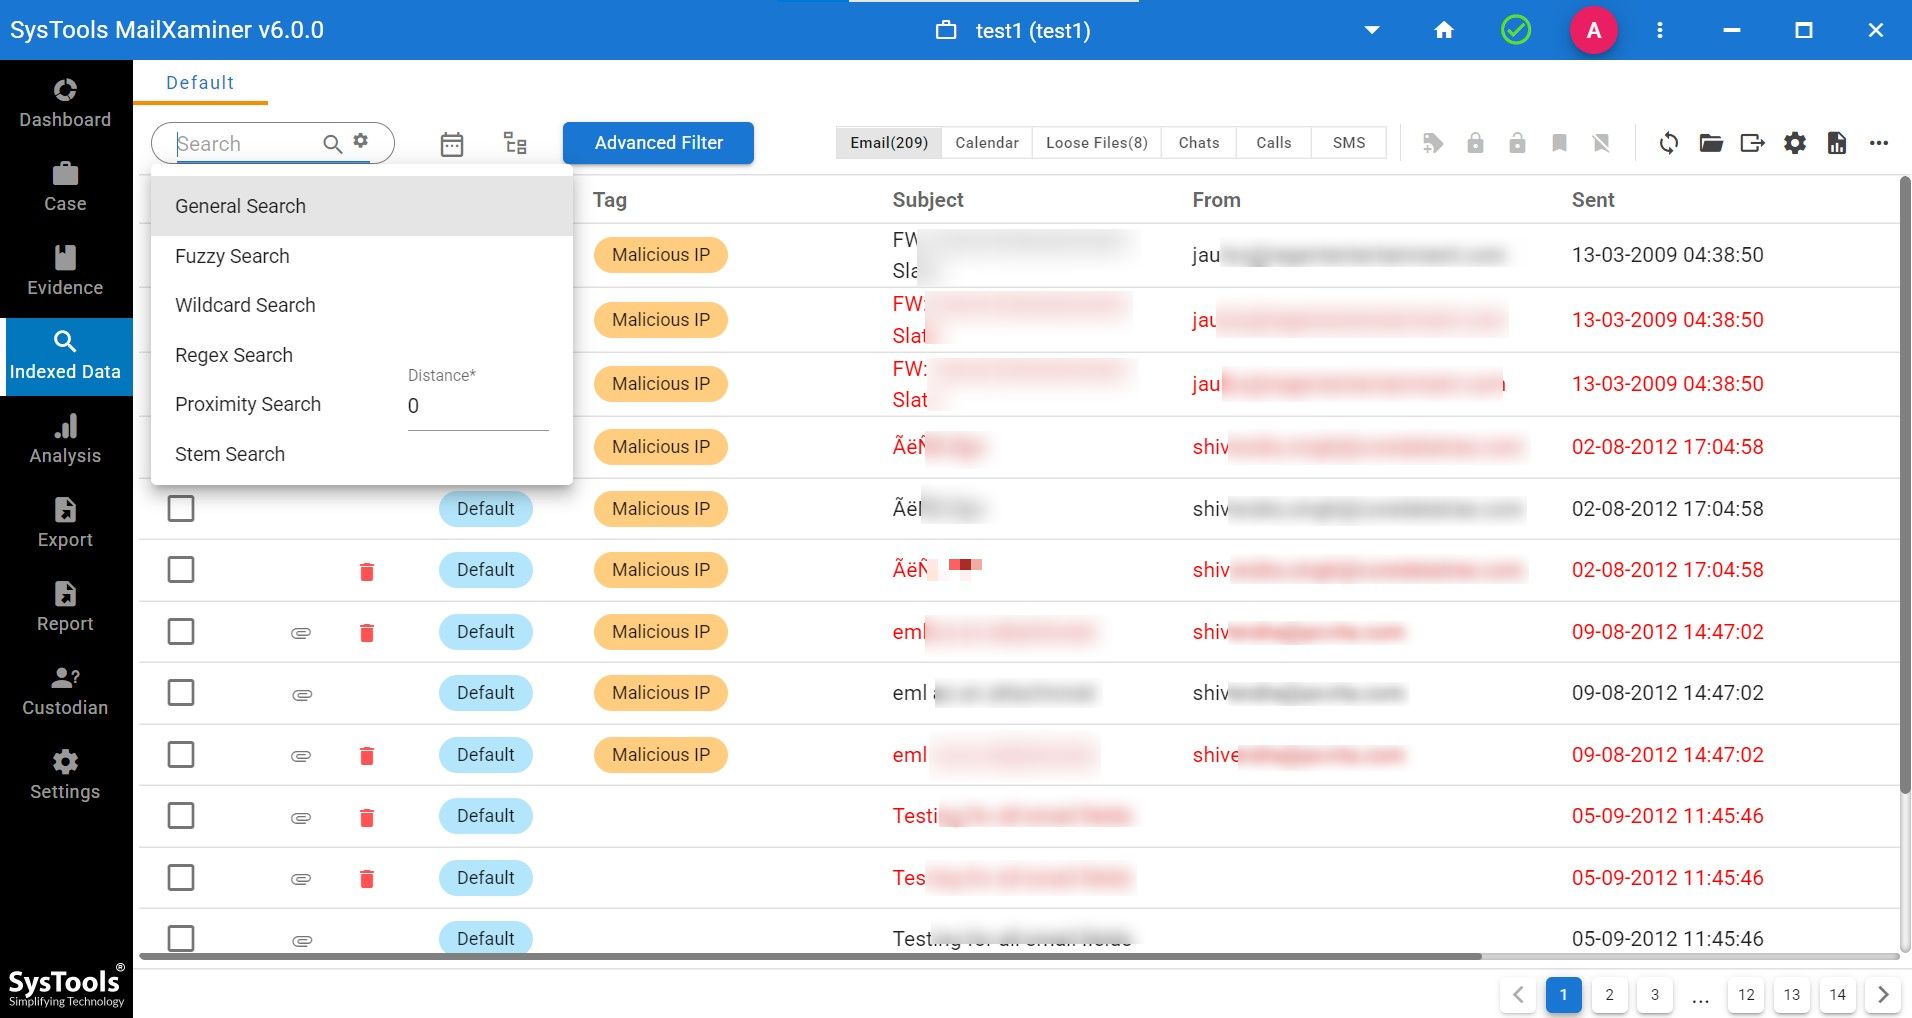This screenshot has height=1018, width=1912.
Task: Go to page 13
Action: click(1792, 995)
